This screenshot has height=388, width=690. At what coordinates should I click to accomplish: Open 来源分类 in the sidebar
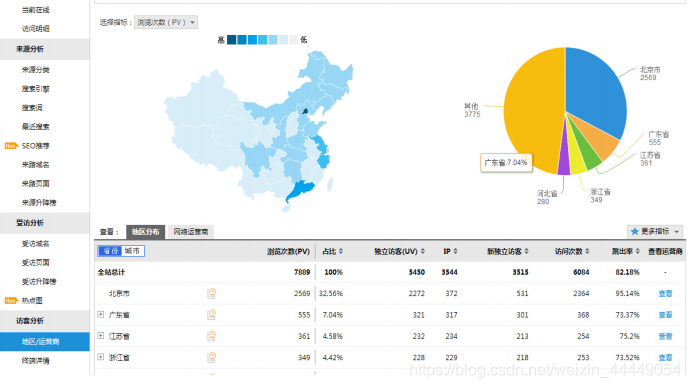pos(36,70)
